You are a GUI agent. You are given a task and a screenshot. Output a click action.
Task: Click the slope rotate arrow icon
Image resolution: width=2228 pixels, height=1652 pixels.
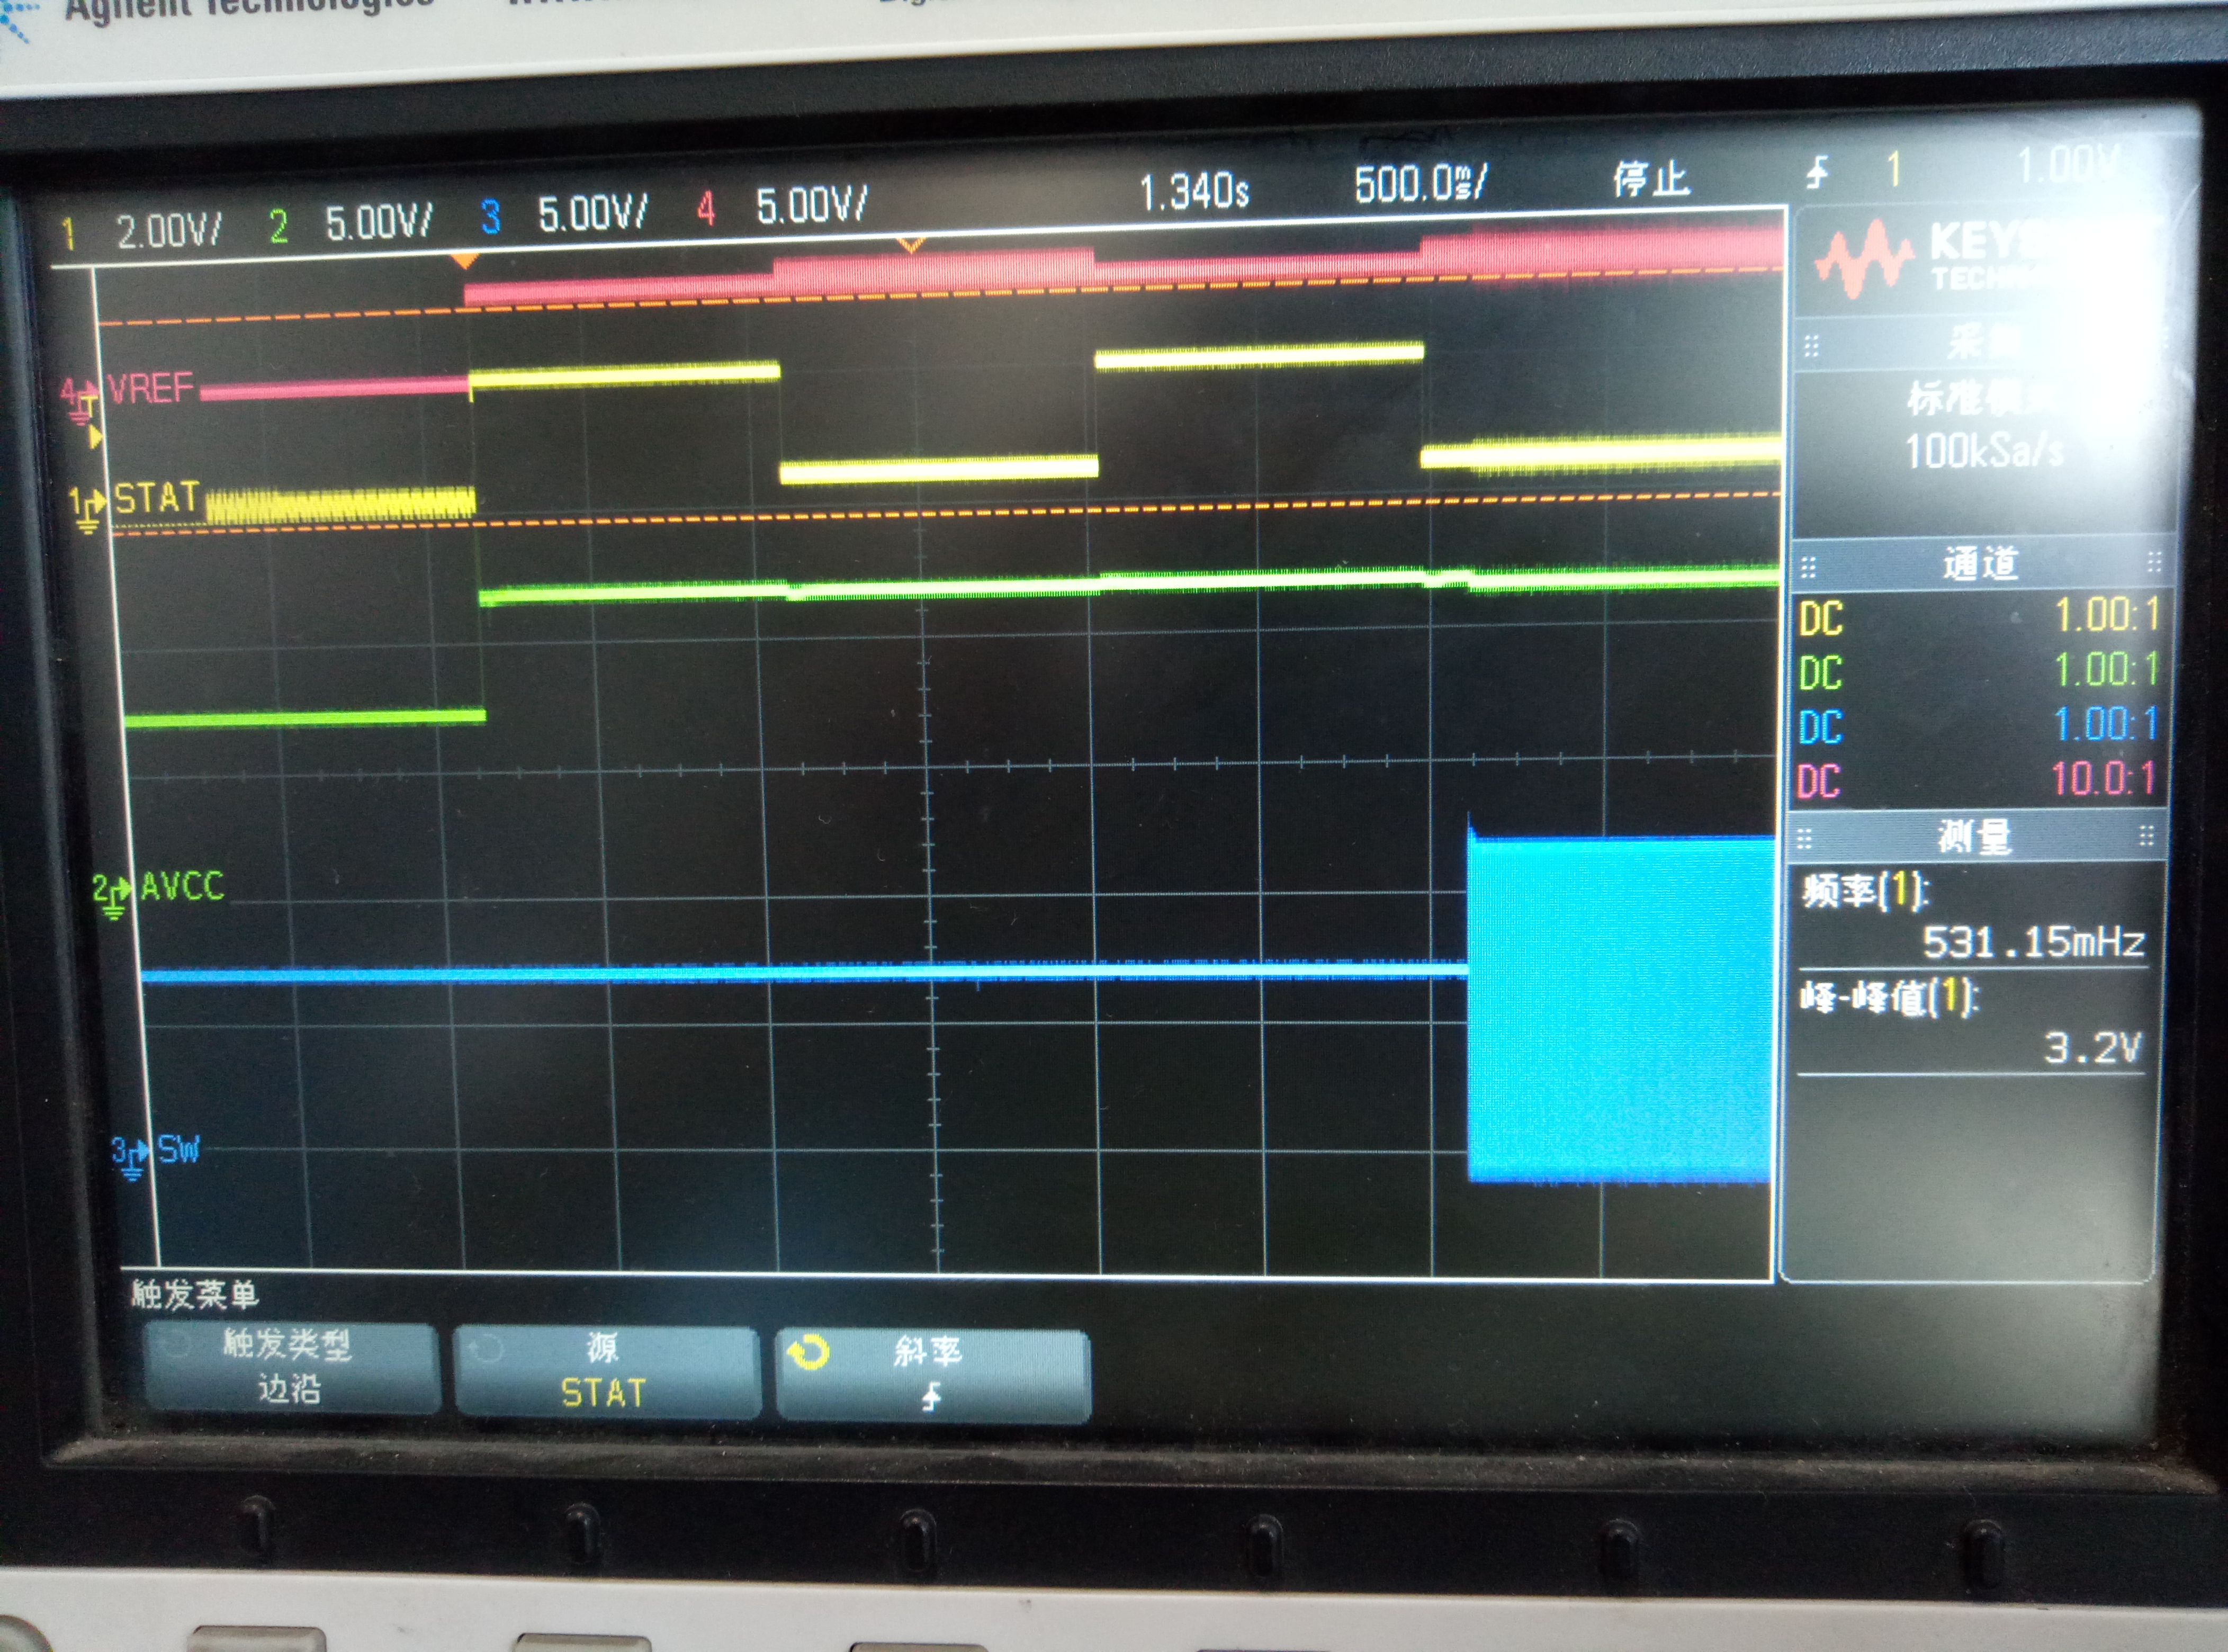pos(808,1353)
